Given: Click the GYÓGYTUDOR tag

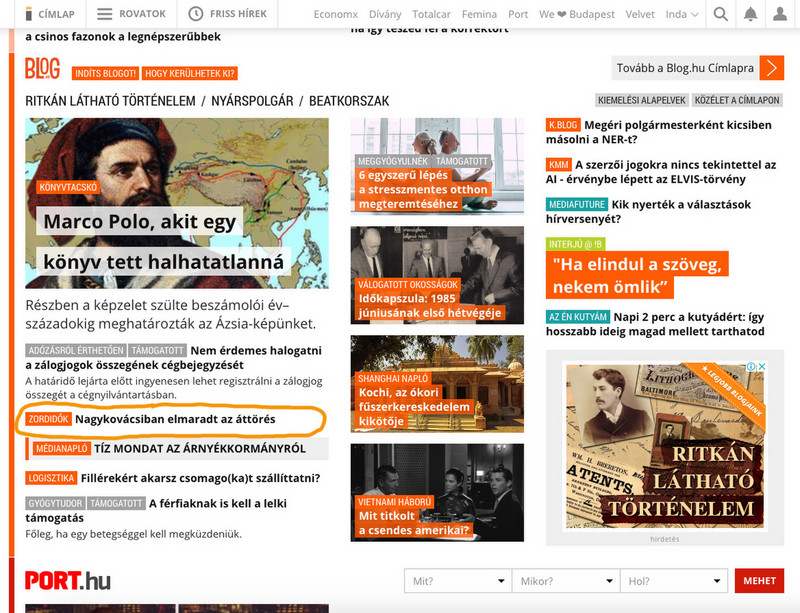Looking at the screenshot, I should 55,504.
